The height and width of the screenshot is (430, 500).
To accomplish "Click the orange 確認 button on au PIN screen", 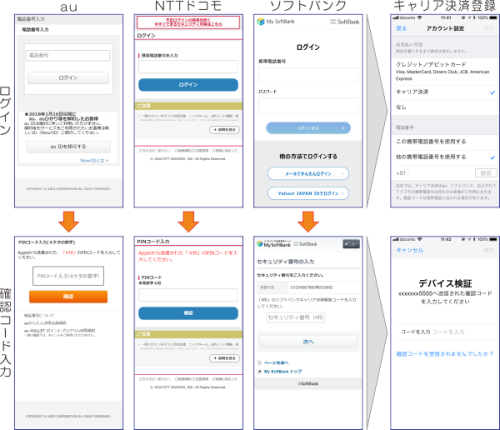I will pyautogui.click(x=68, y=296).
